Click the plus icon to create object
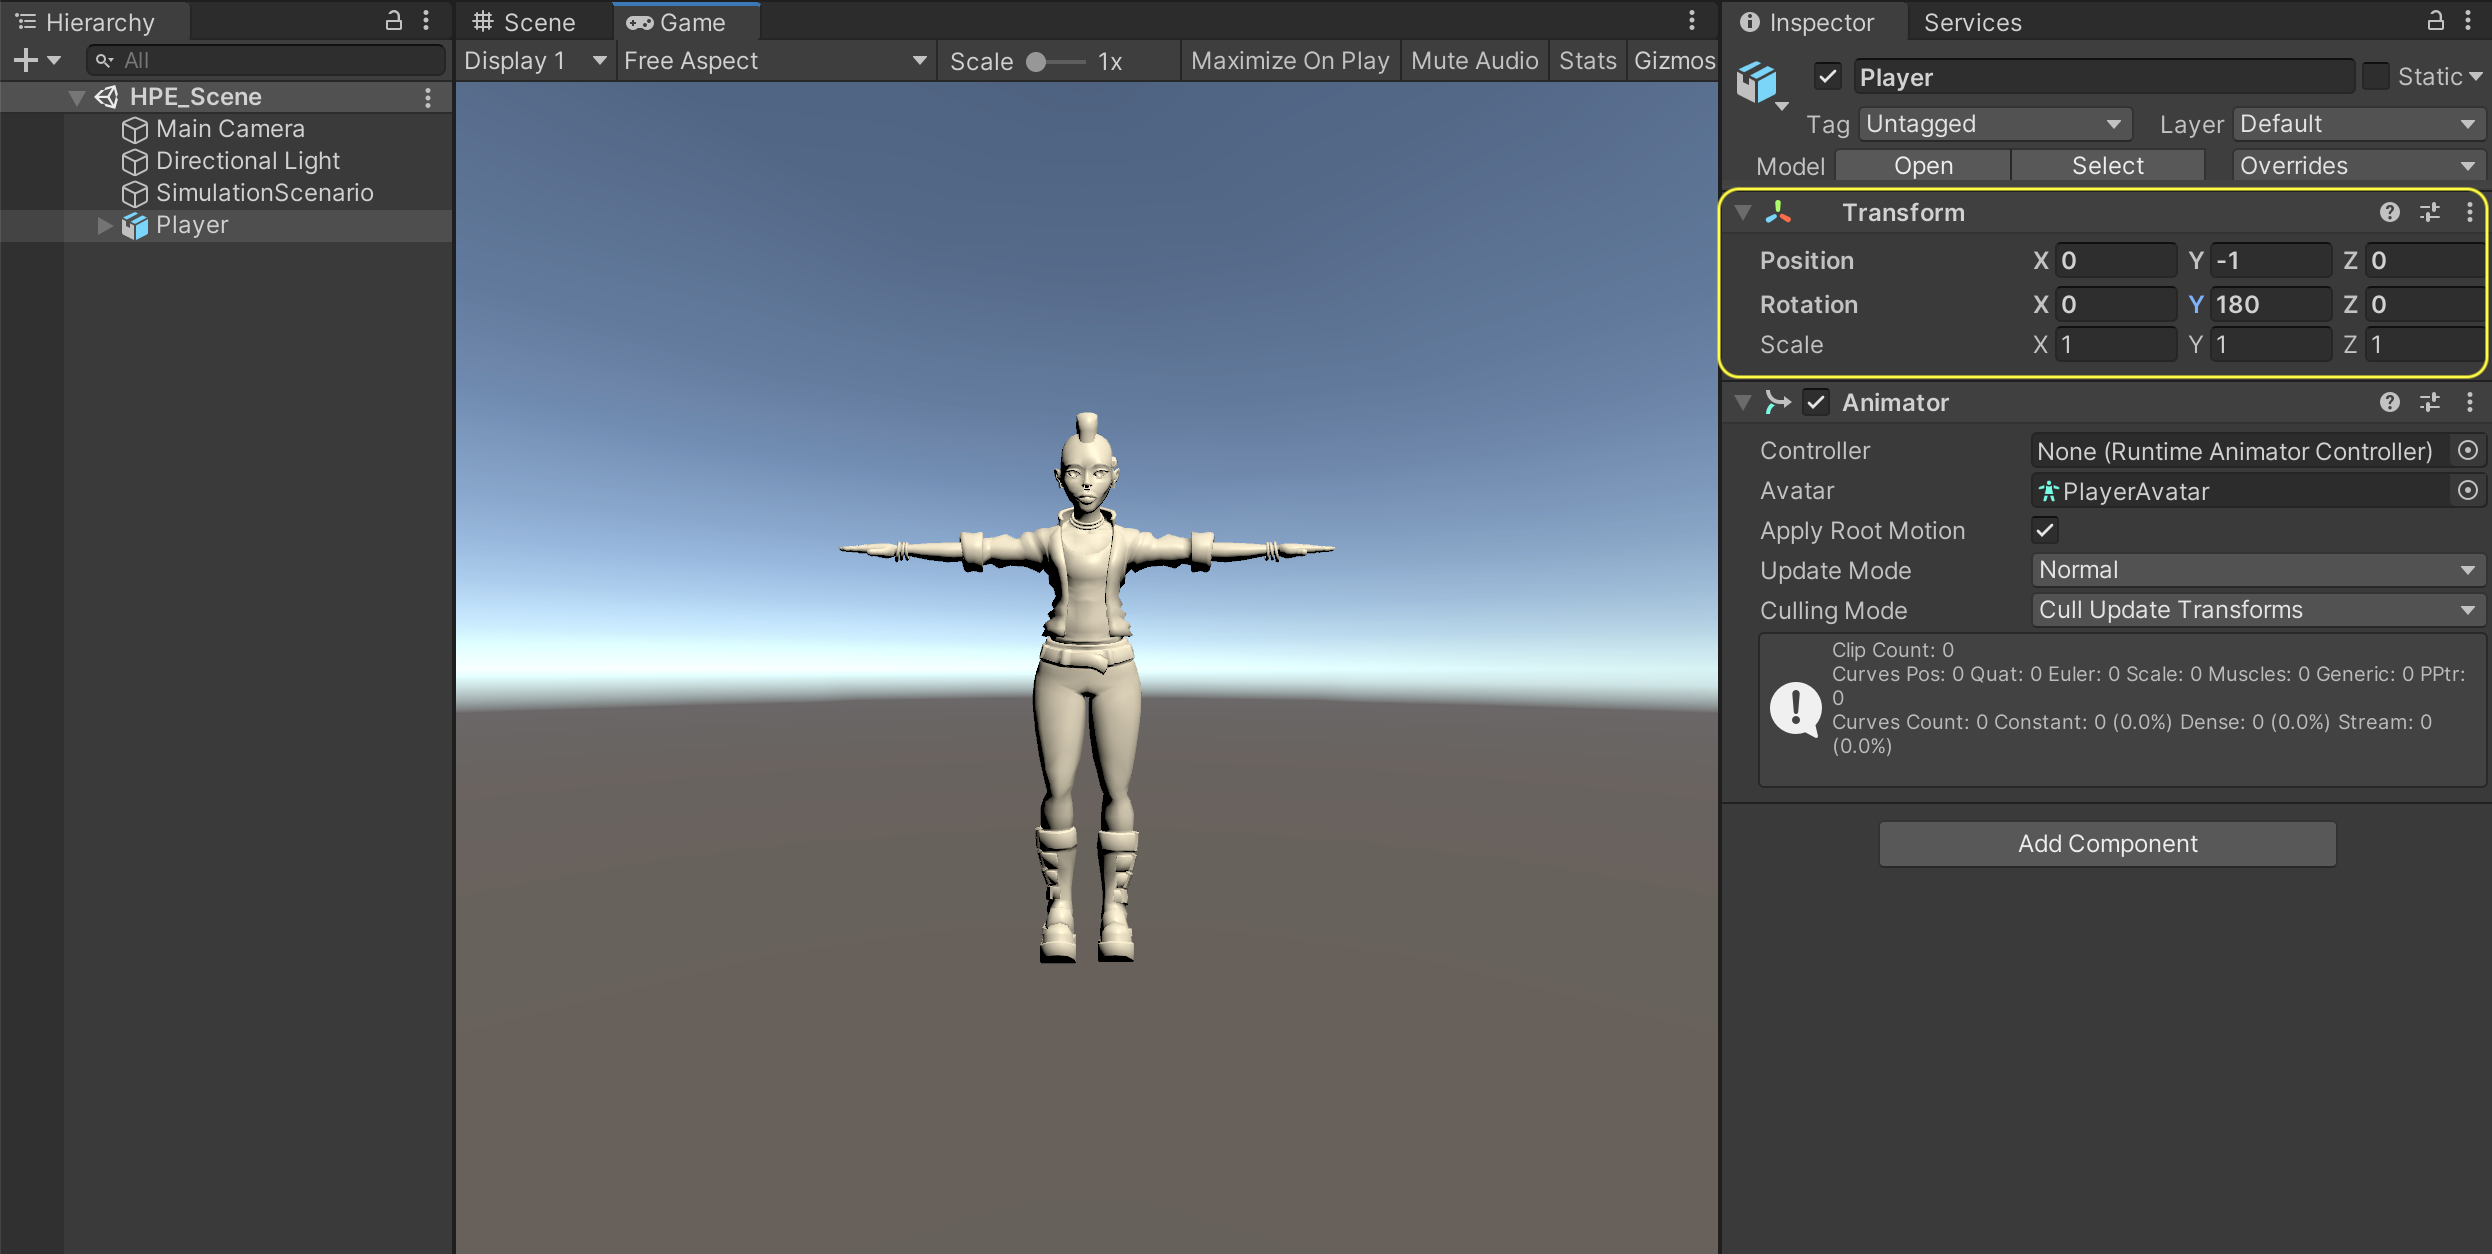The height and width of the screenshot is (1254, 2492). point(27,61)
